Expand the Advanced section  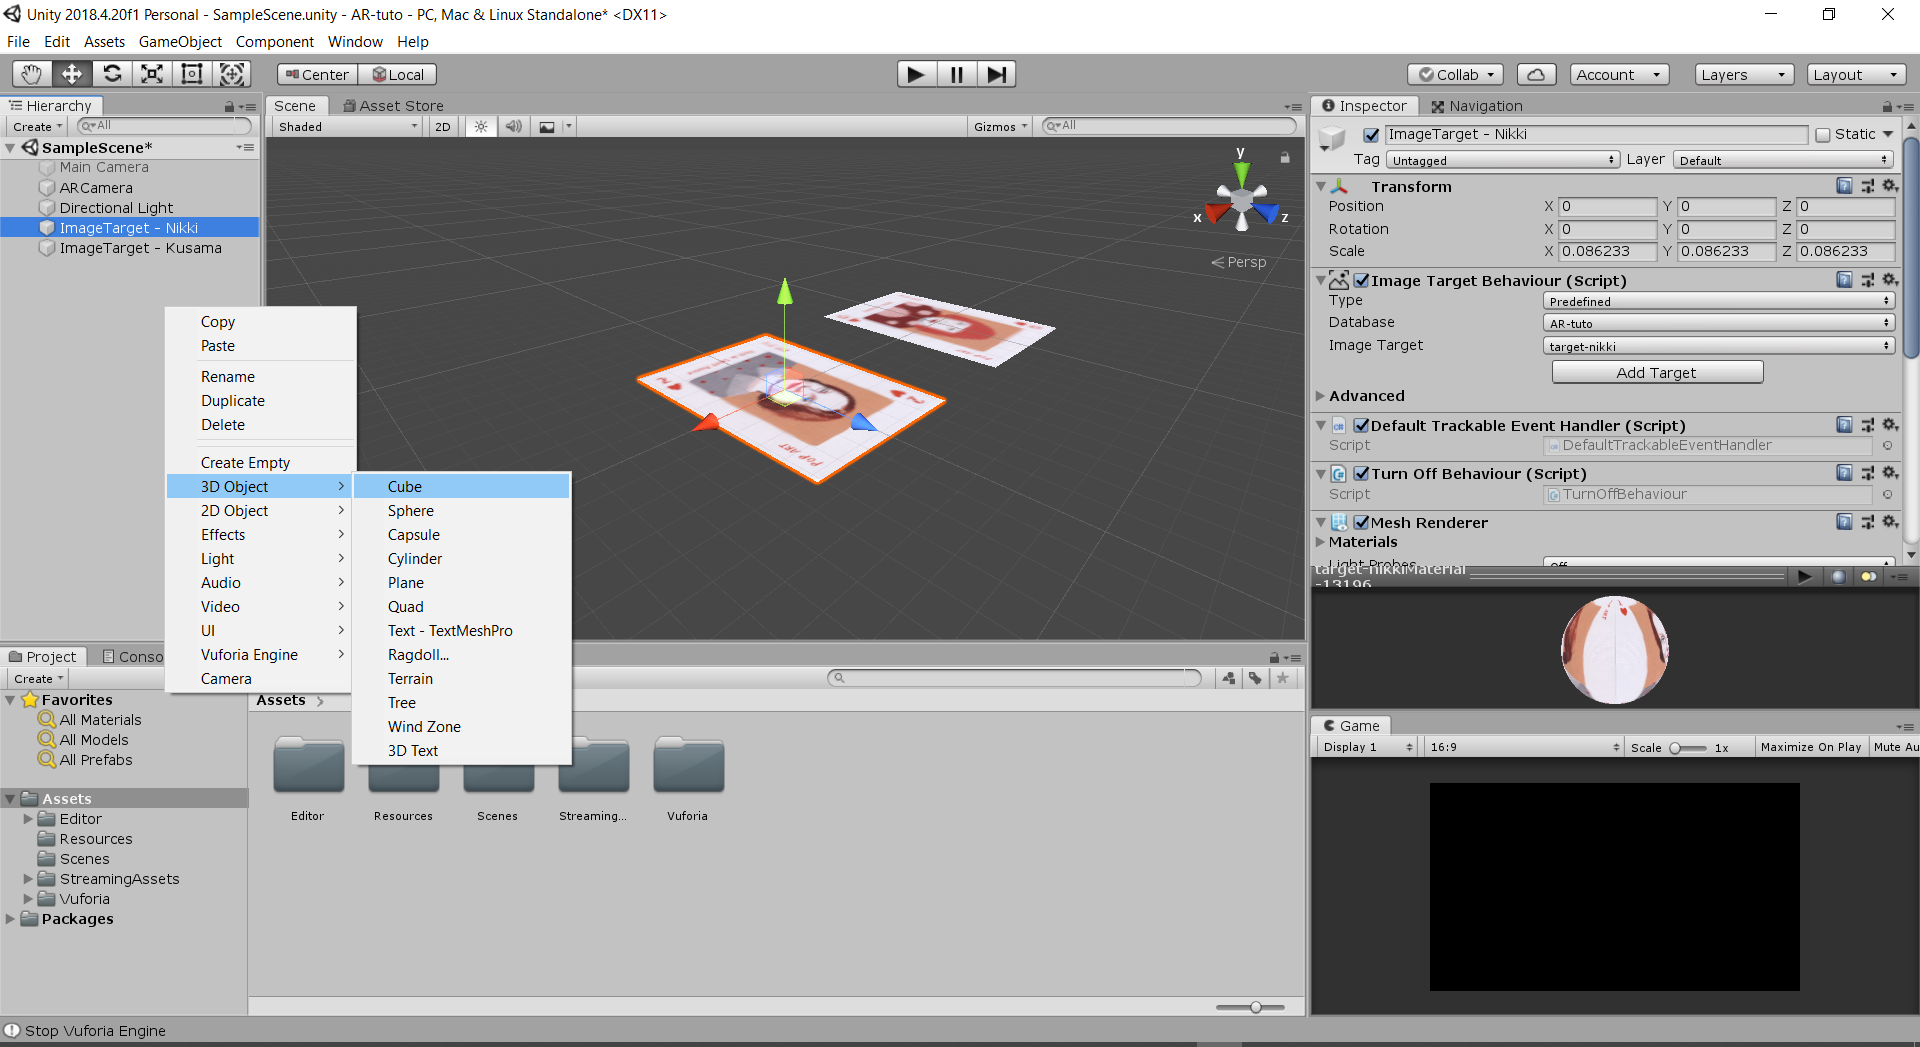click(x=1321, y=396)
